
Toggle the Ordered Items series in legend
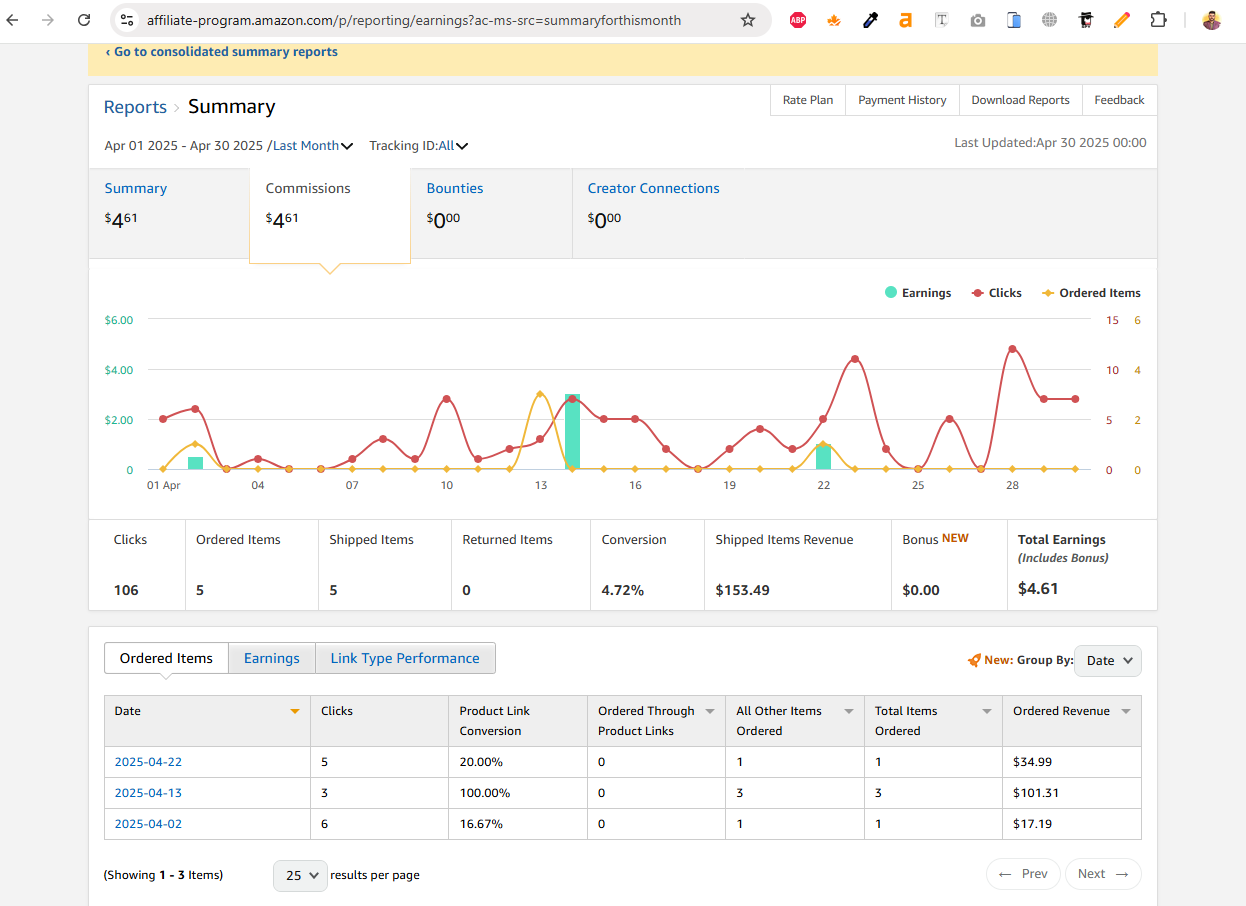click(1091, 293)
